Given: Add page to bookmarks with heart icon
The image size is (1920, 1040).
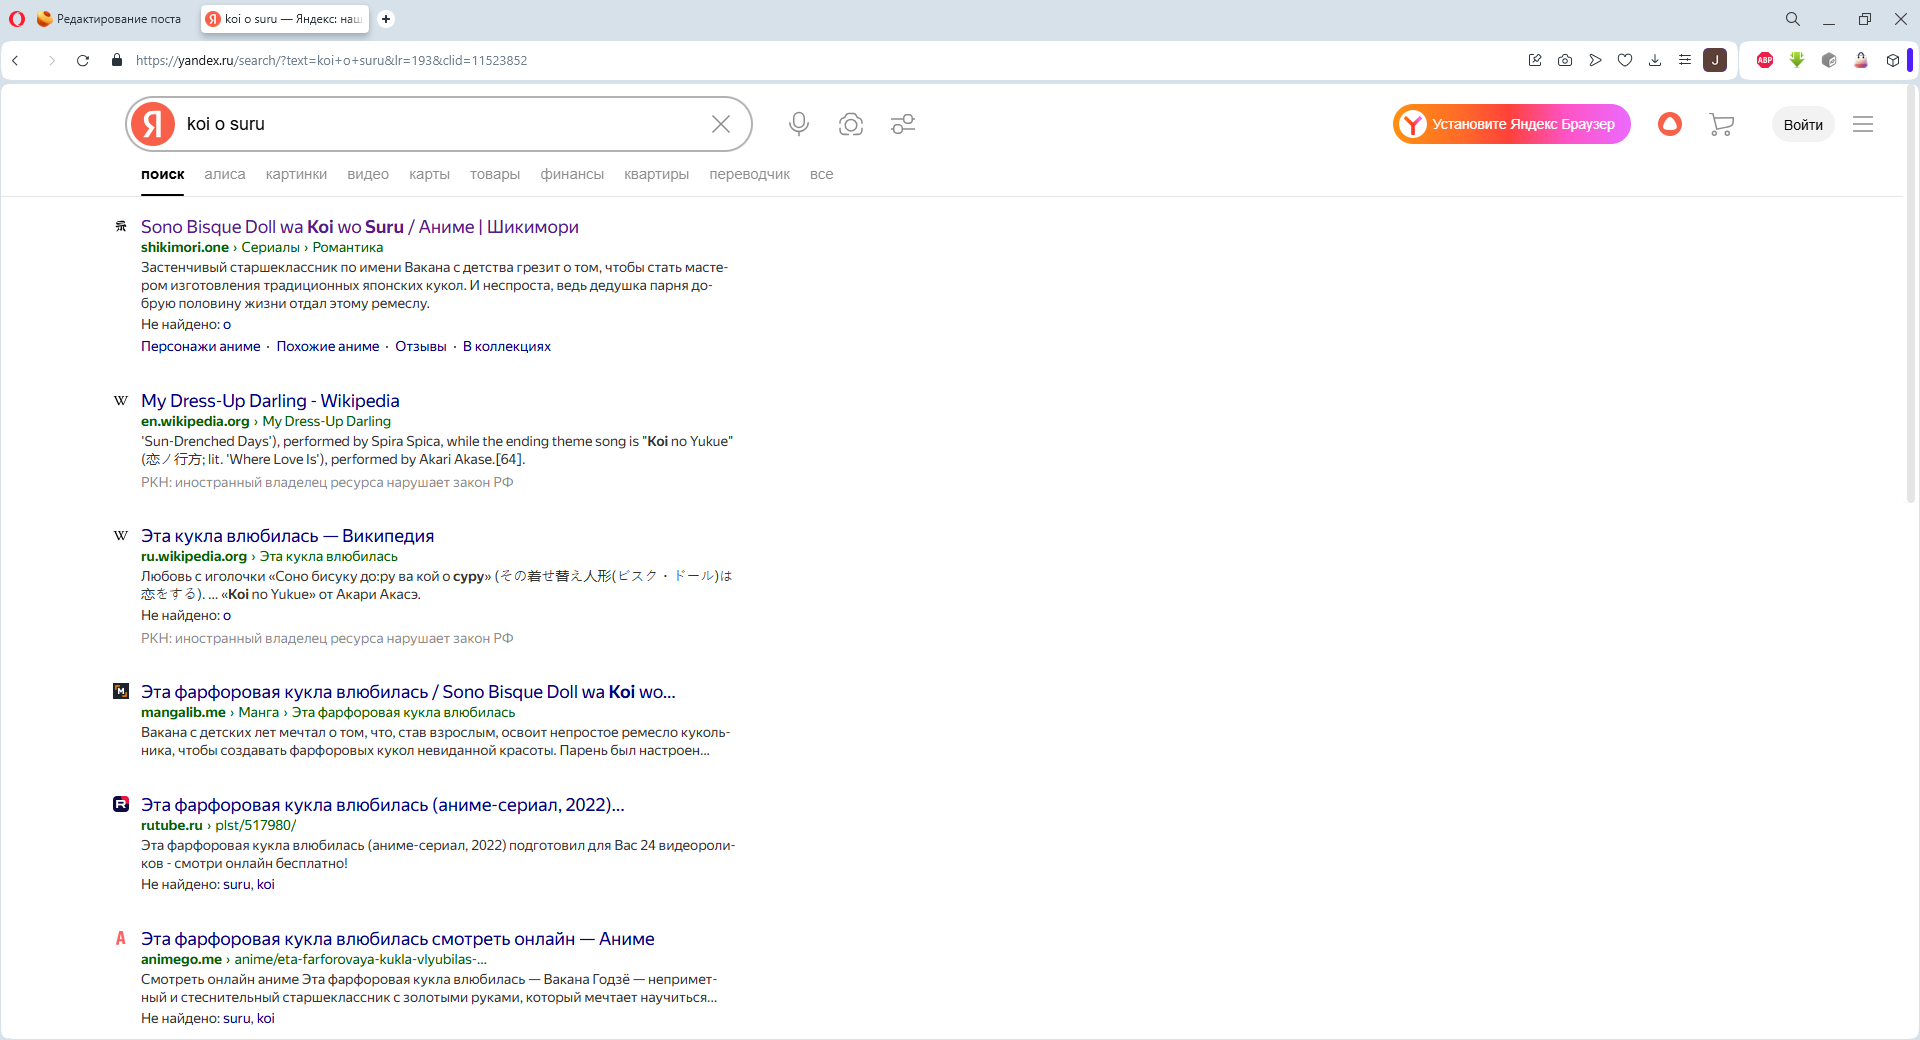Looking at the screenshot, I should (x=1625, y=60).
